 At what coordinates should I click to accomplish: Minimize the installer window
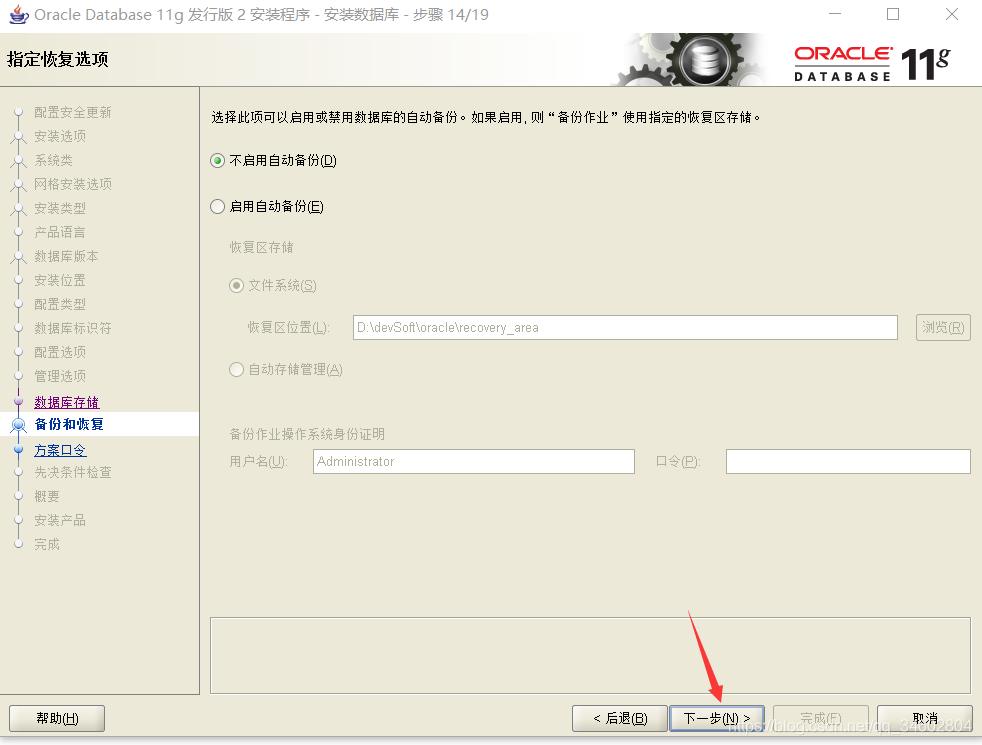click(x=835, y=14)
